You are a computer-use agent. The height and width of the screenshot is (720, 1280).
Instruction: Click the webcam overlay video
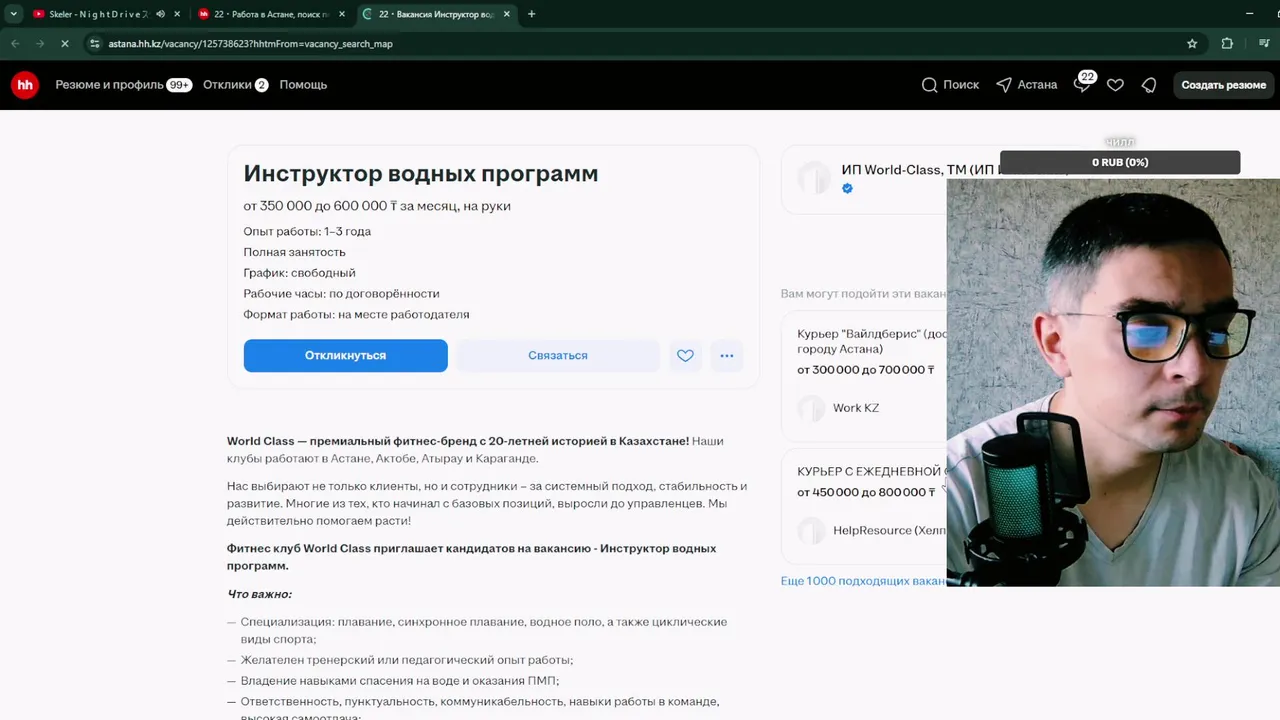click(1113, 382)
